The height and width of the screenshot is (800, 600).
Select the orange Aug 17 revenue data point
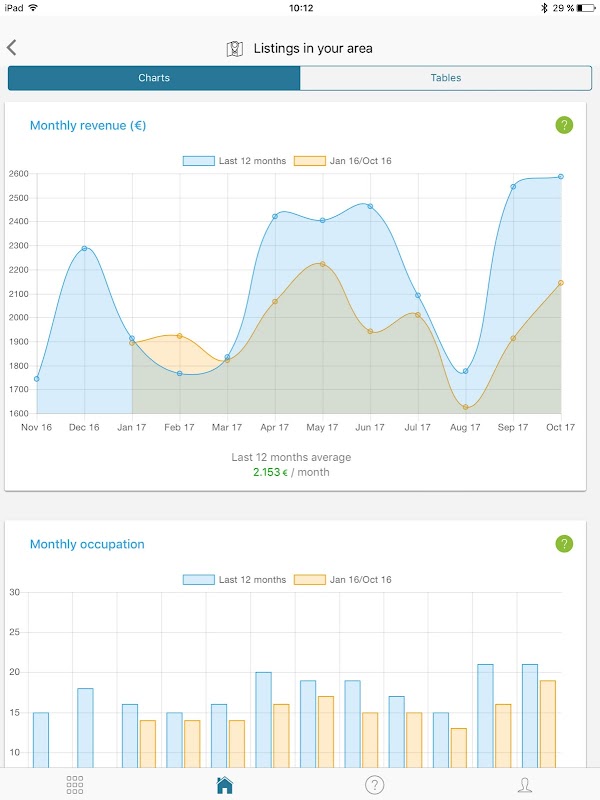(x=465, y=407)
